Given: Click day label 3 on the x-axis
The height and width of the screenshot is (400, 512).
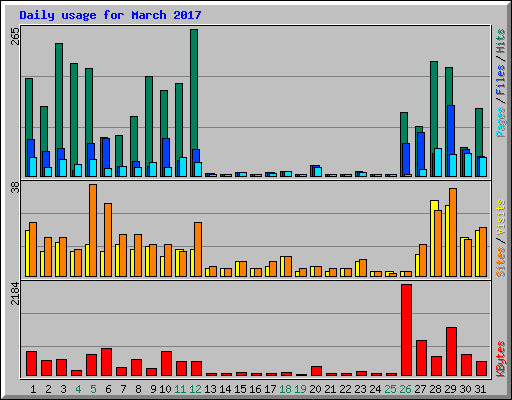Looking at the screenshot, I should click(x=63, y=389).
